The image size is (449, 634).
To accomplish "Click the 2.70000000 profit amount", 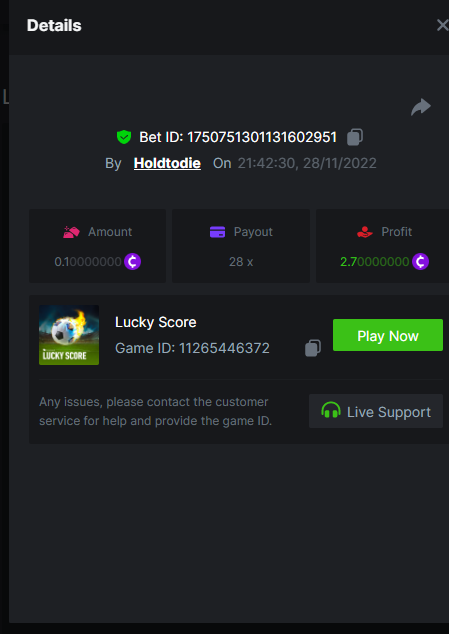I will pos(375,262).
